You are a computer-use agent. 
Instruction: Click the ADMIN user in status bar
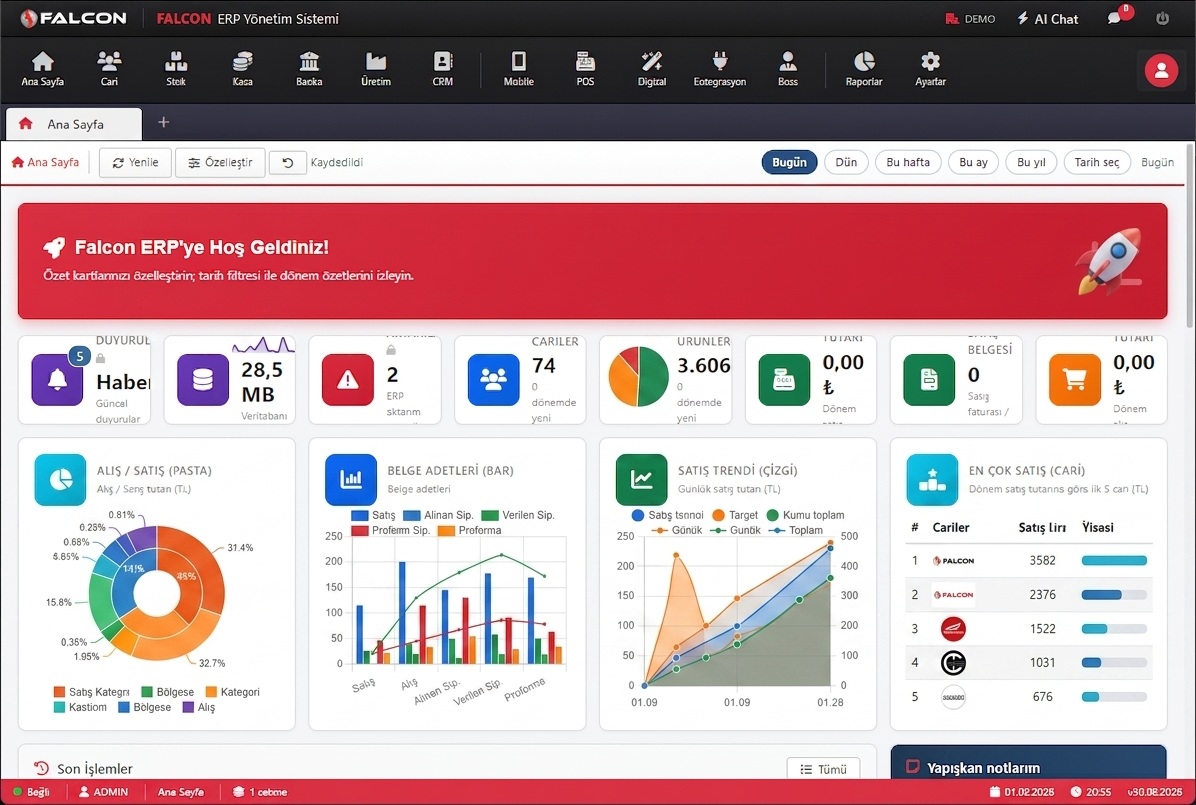click(104, 792)
